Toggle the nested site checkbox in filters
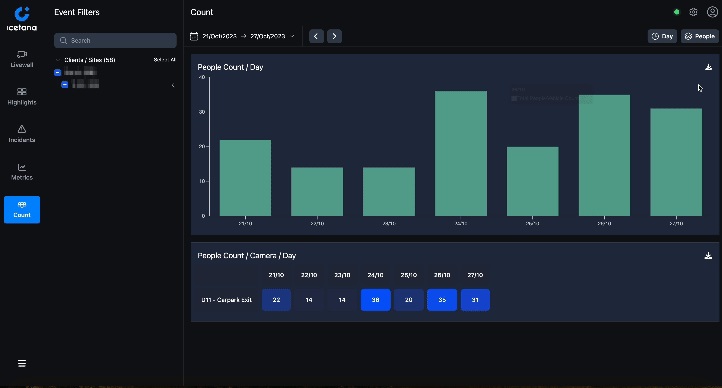Viewport: 722px width, 388px height. click(64, 84)
